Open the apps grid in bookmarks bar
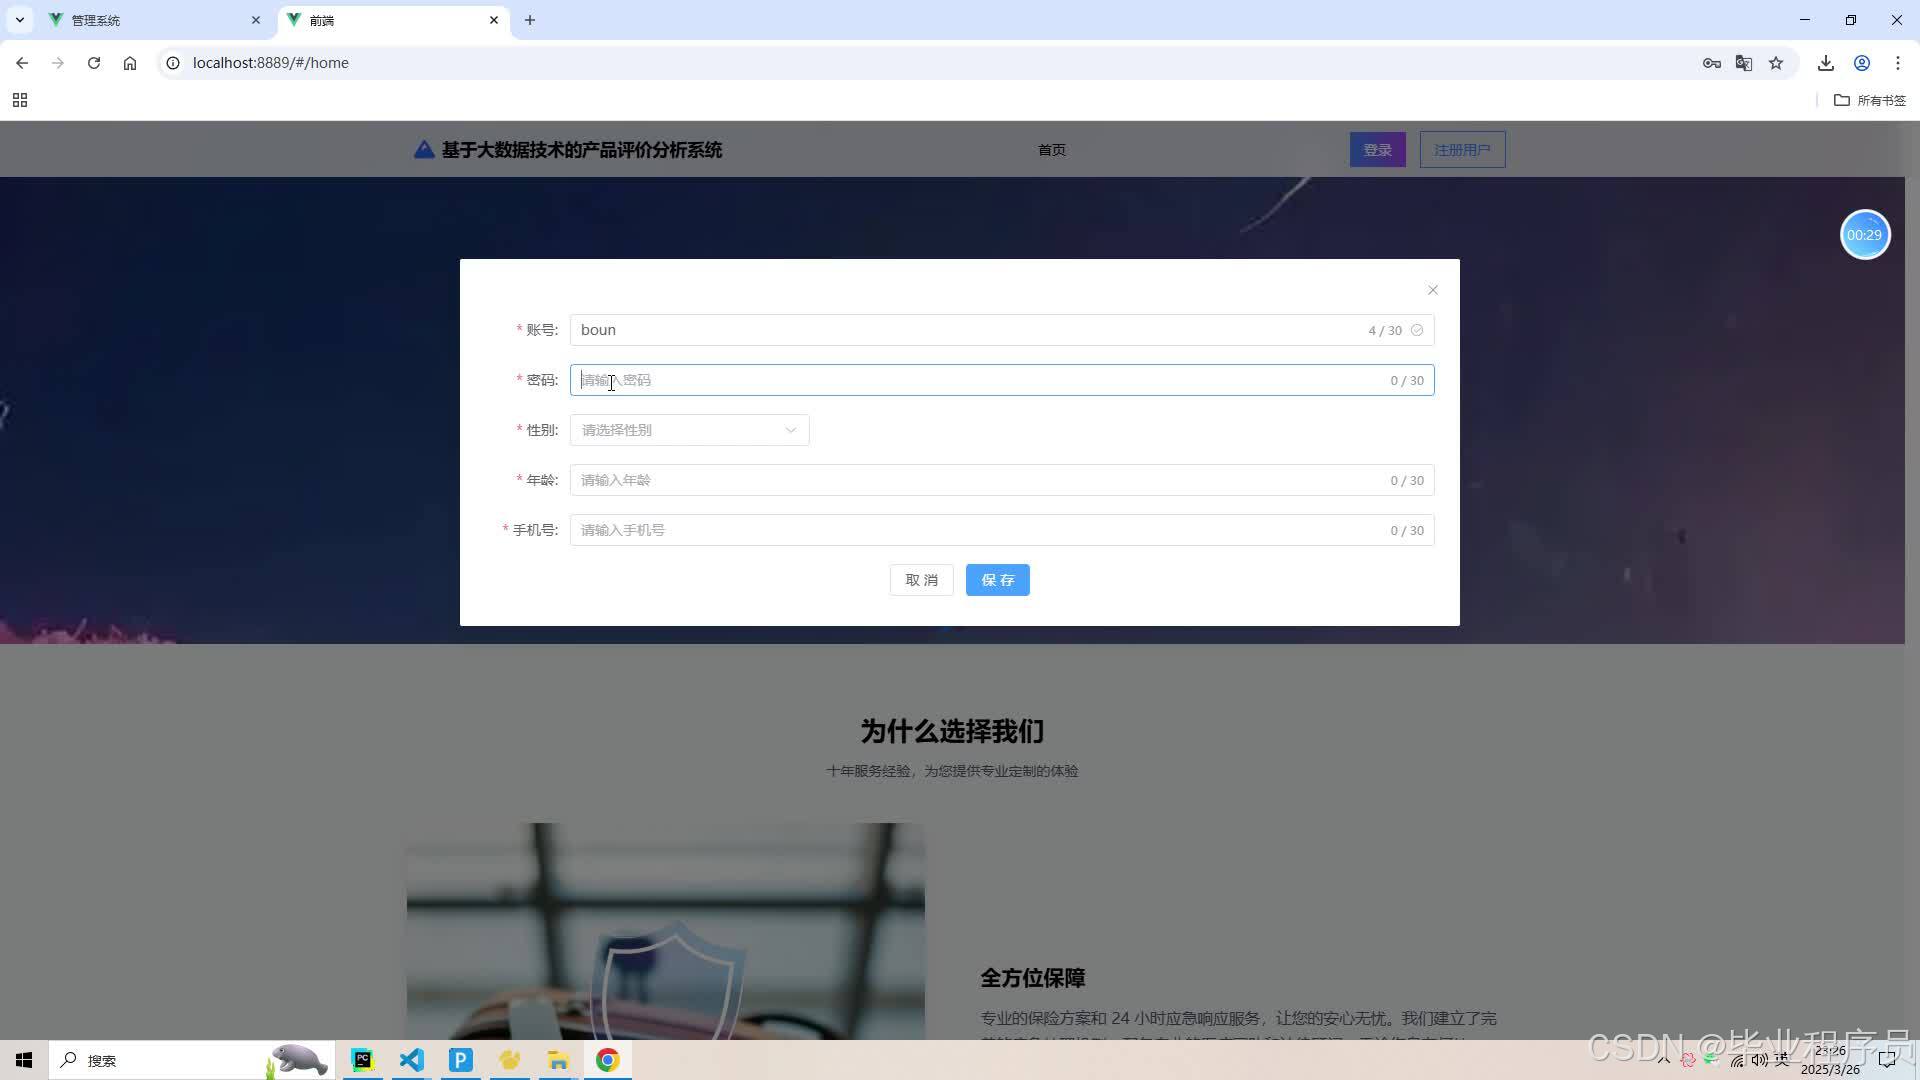1920x1080 pixels. [20, 100]
